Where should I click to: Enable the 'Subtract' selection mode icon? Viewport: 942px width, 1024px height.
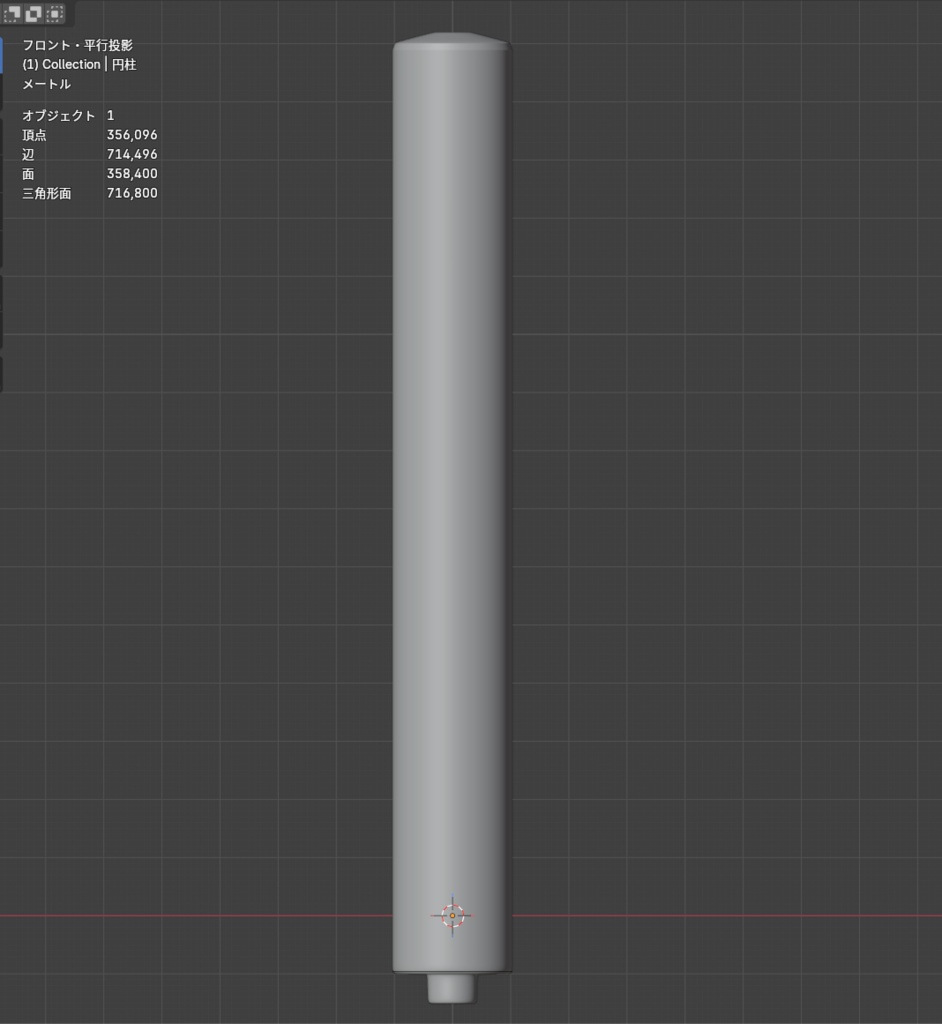pos(53,14)
